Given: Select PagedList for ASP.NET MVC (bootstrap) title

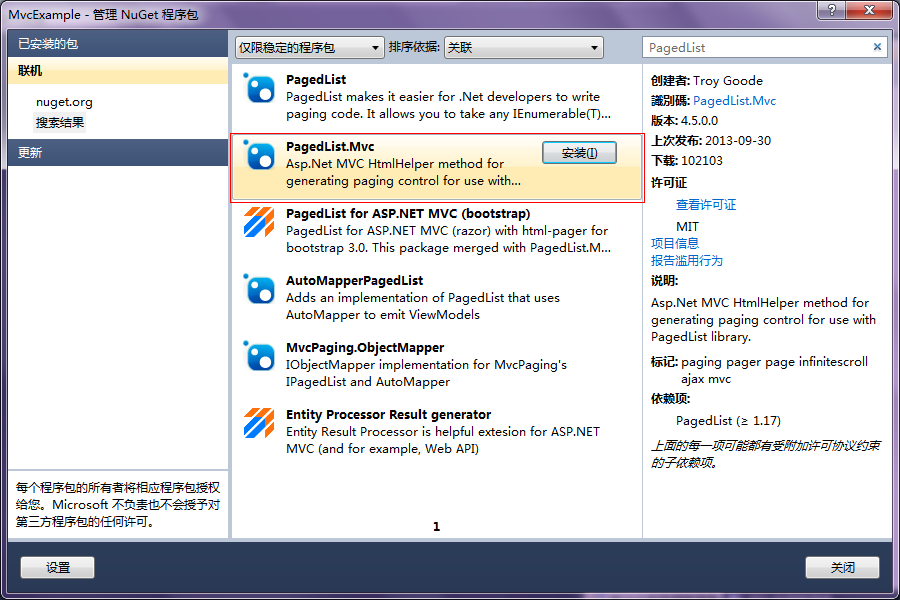Looking at the screenshot, I should 408,214.
